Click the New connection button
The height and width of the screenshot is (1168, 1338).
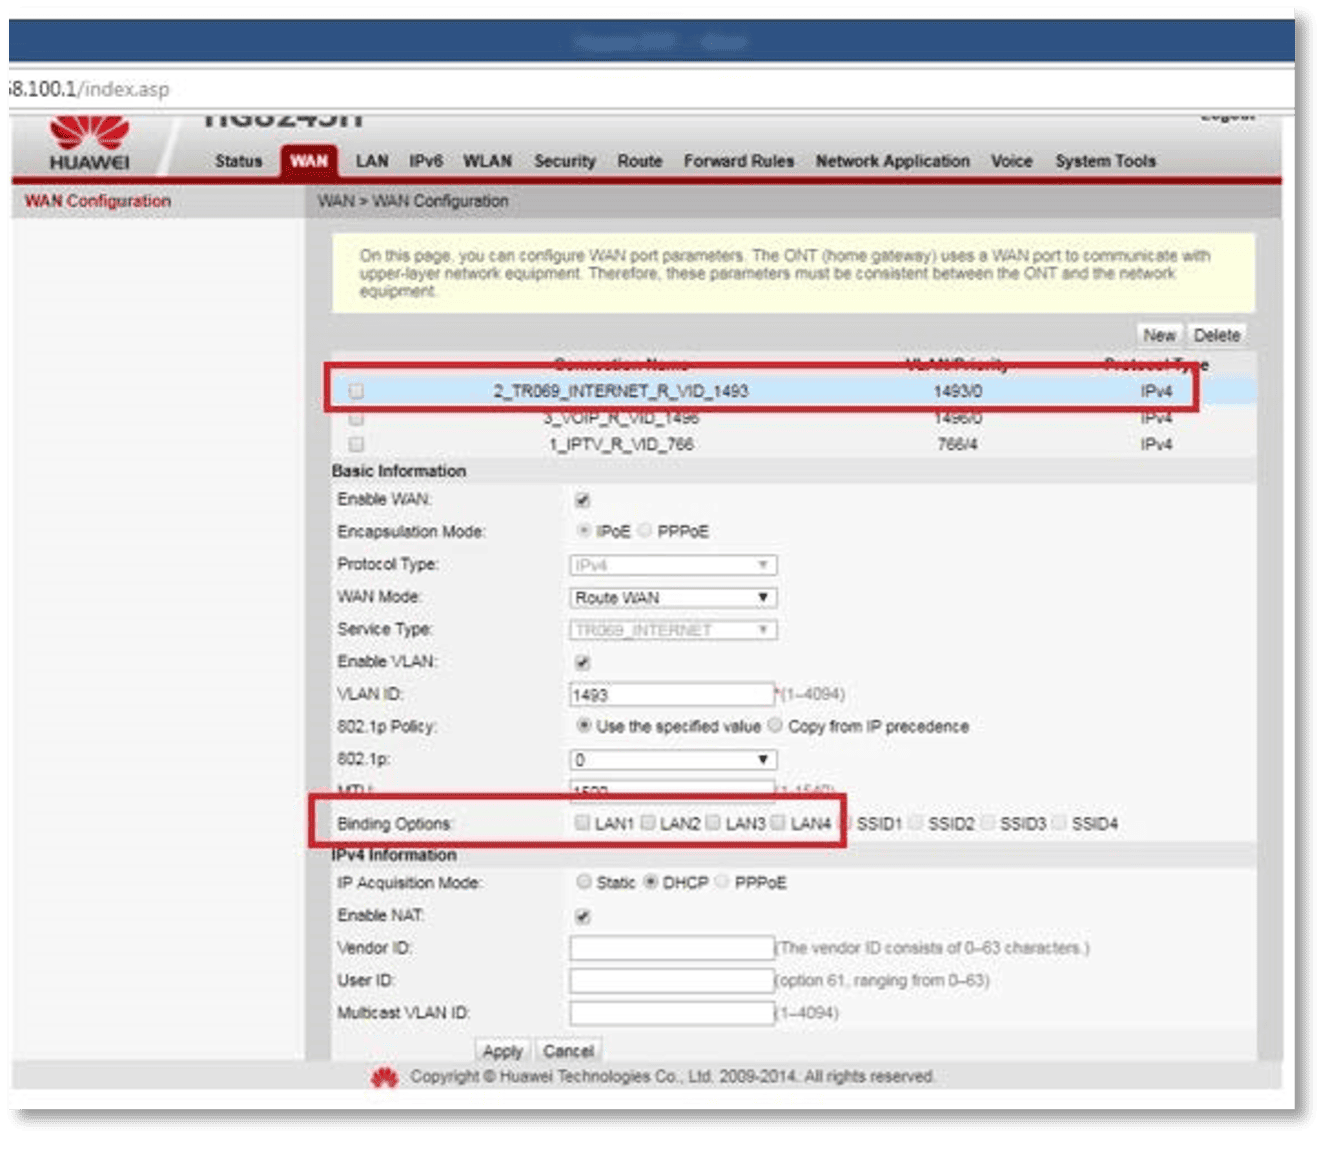(1159, 335)
